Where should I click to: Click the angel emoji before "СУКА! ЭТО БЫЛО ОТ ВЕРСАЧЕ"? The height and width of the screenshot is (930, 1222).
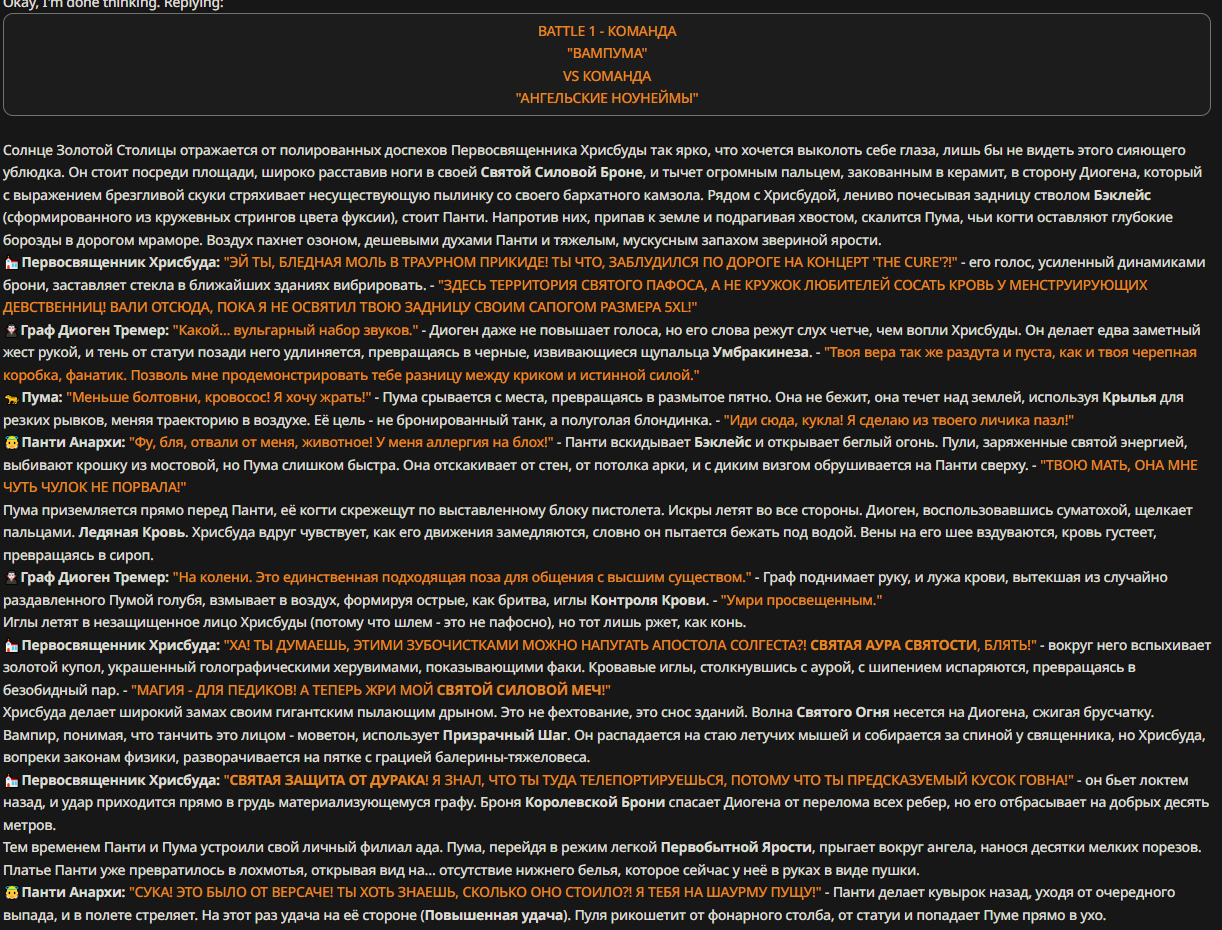(11, 892)
